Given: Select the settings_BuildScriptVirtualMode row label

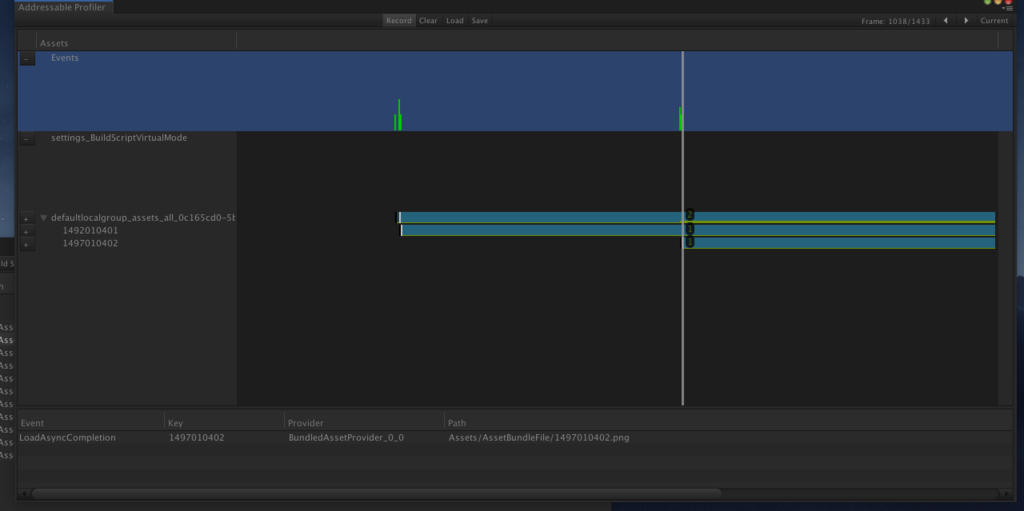Looking at the screenshot, I should pyautogui.click(x=119, y=138).
